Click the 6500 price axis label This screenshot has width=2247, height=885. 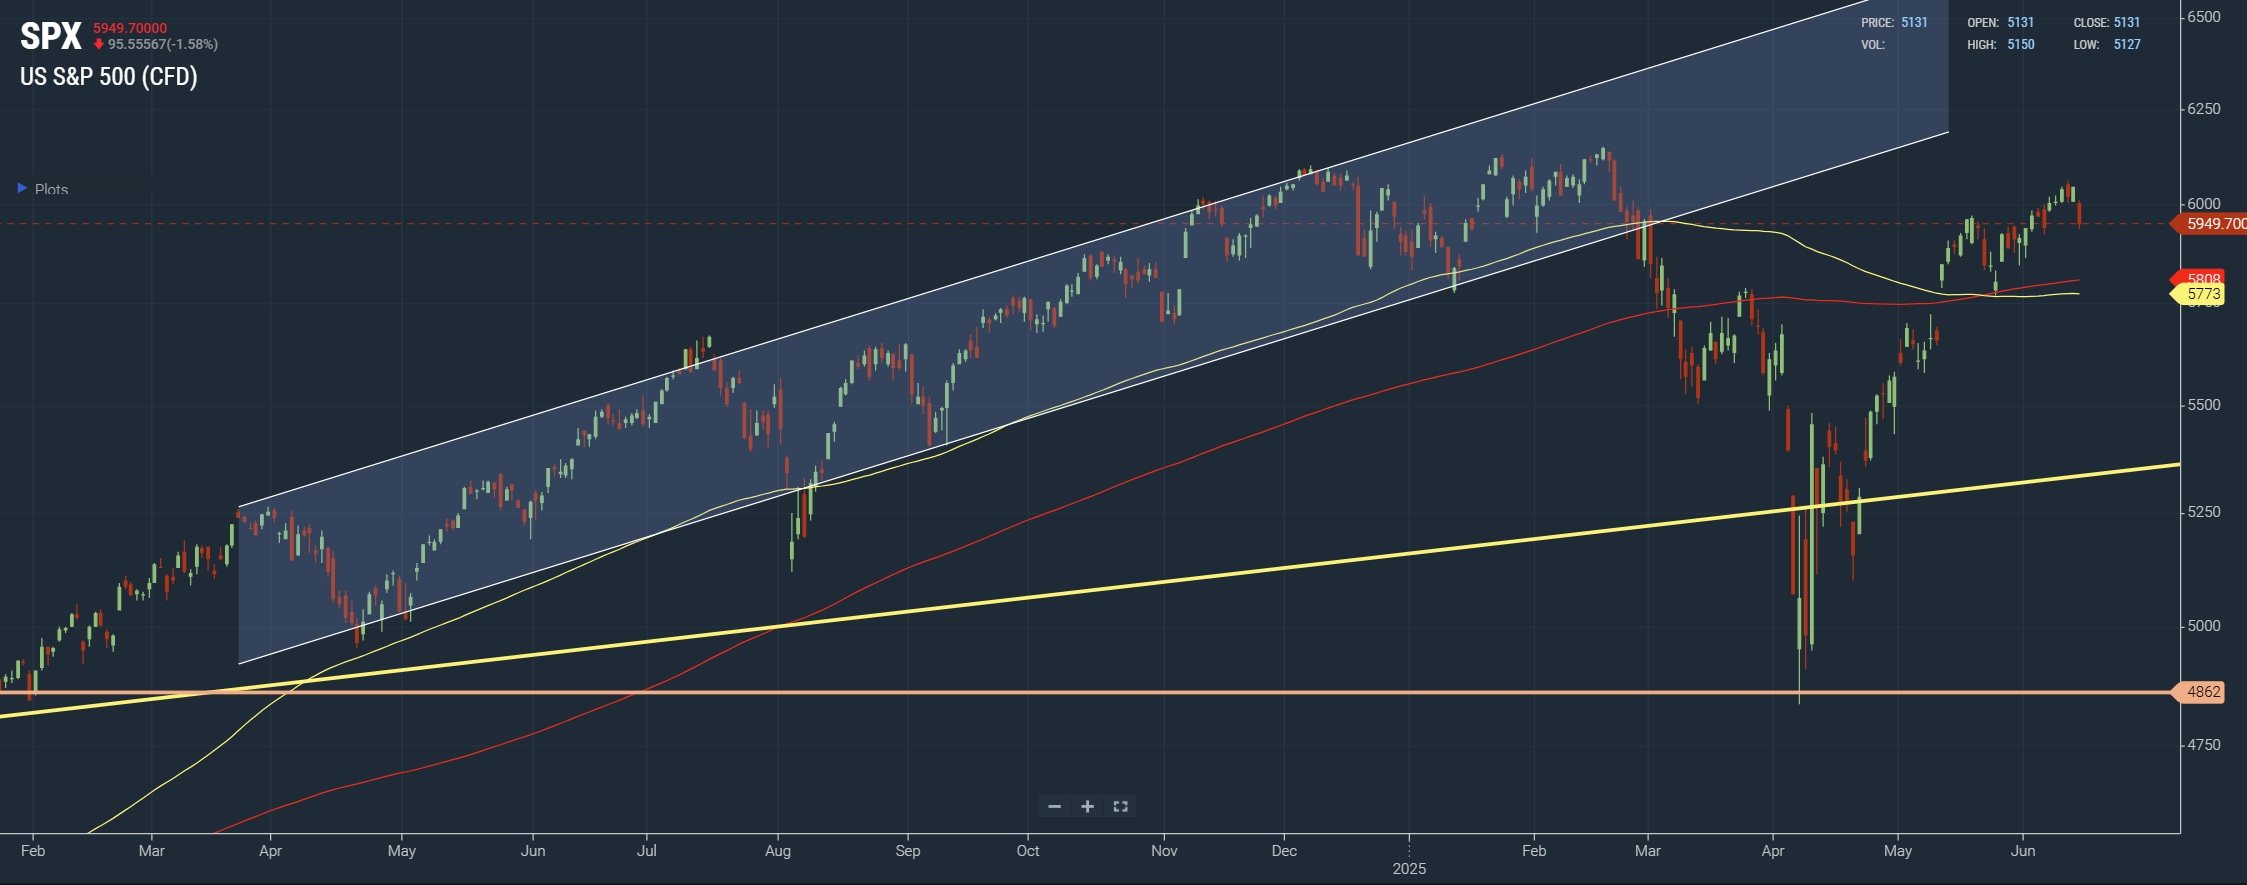pyautogui.click(x=2204, y=17)
